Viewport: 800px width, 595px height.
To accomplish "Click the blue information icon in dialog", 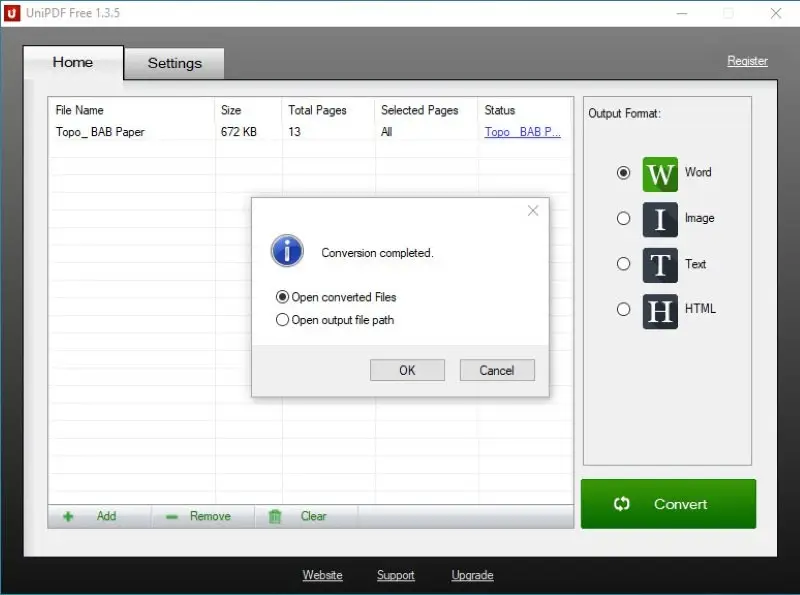I will point(287,251).
